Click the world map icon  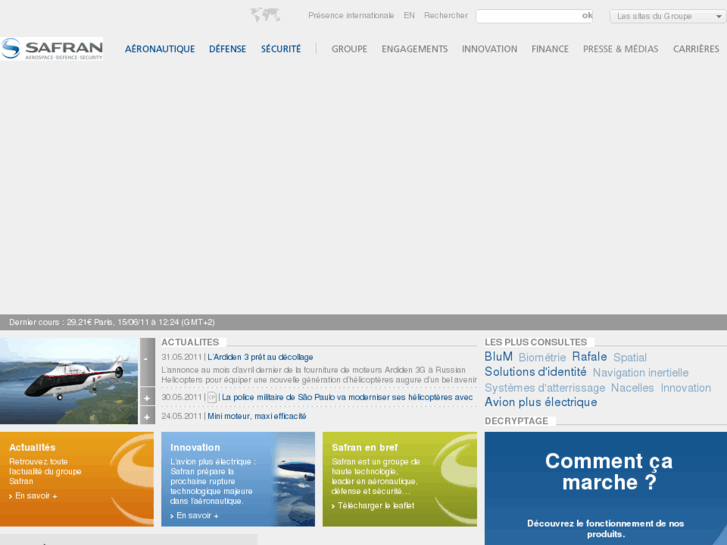coord(265,15)
